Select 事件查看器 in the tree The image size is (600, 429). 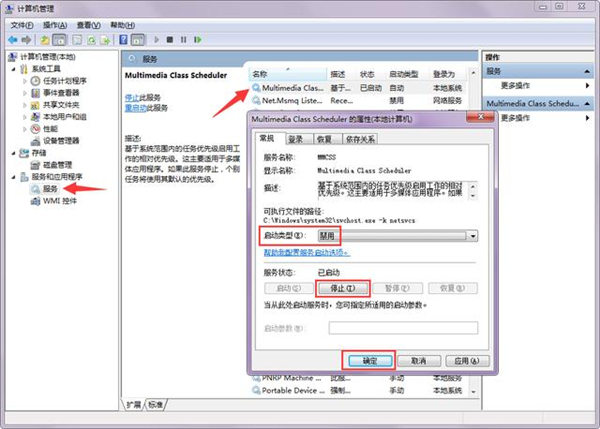point(61,93)
